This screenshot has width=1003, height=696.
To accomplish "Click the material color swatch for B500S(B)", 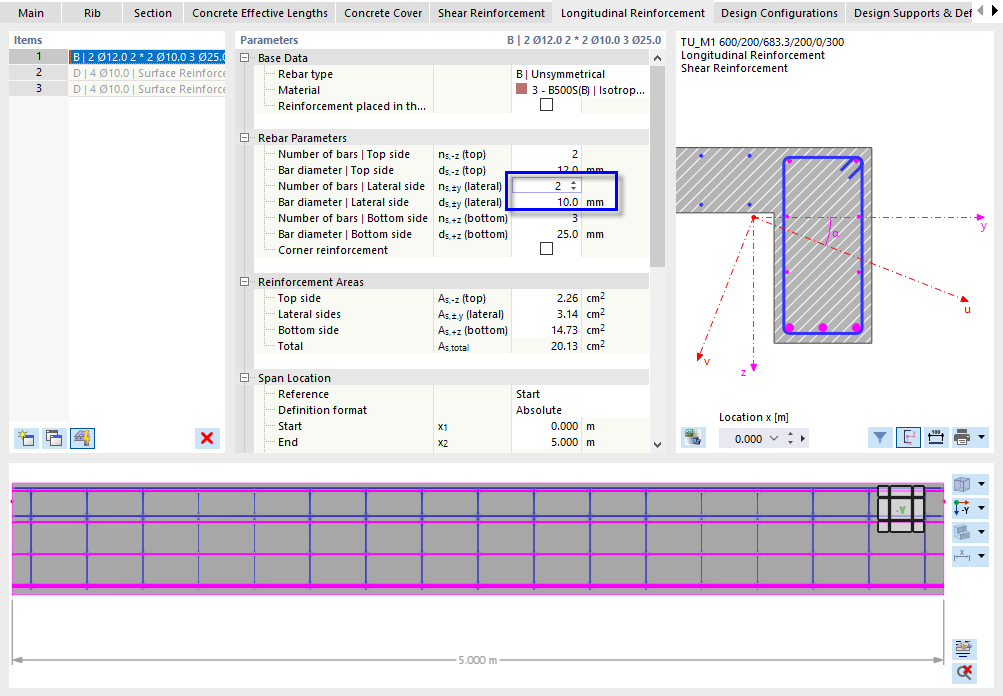I will (521, 89).
